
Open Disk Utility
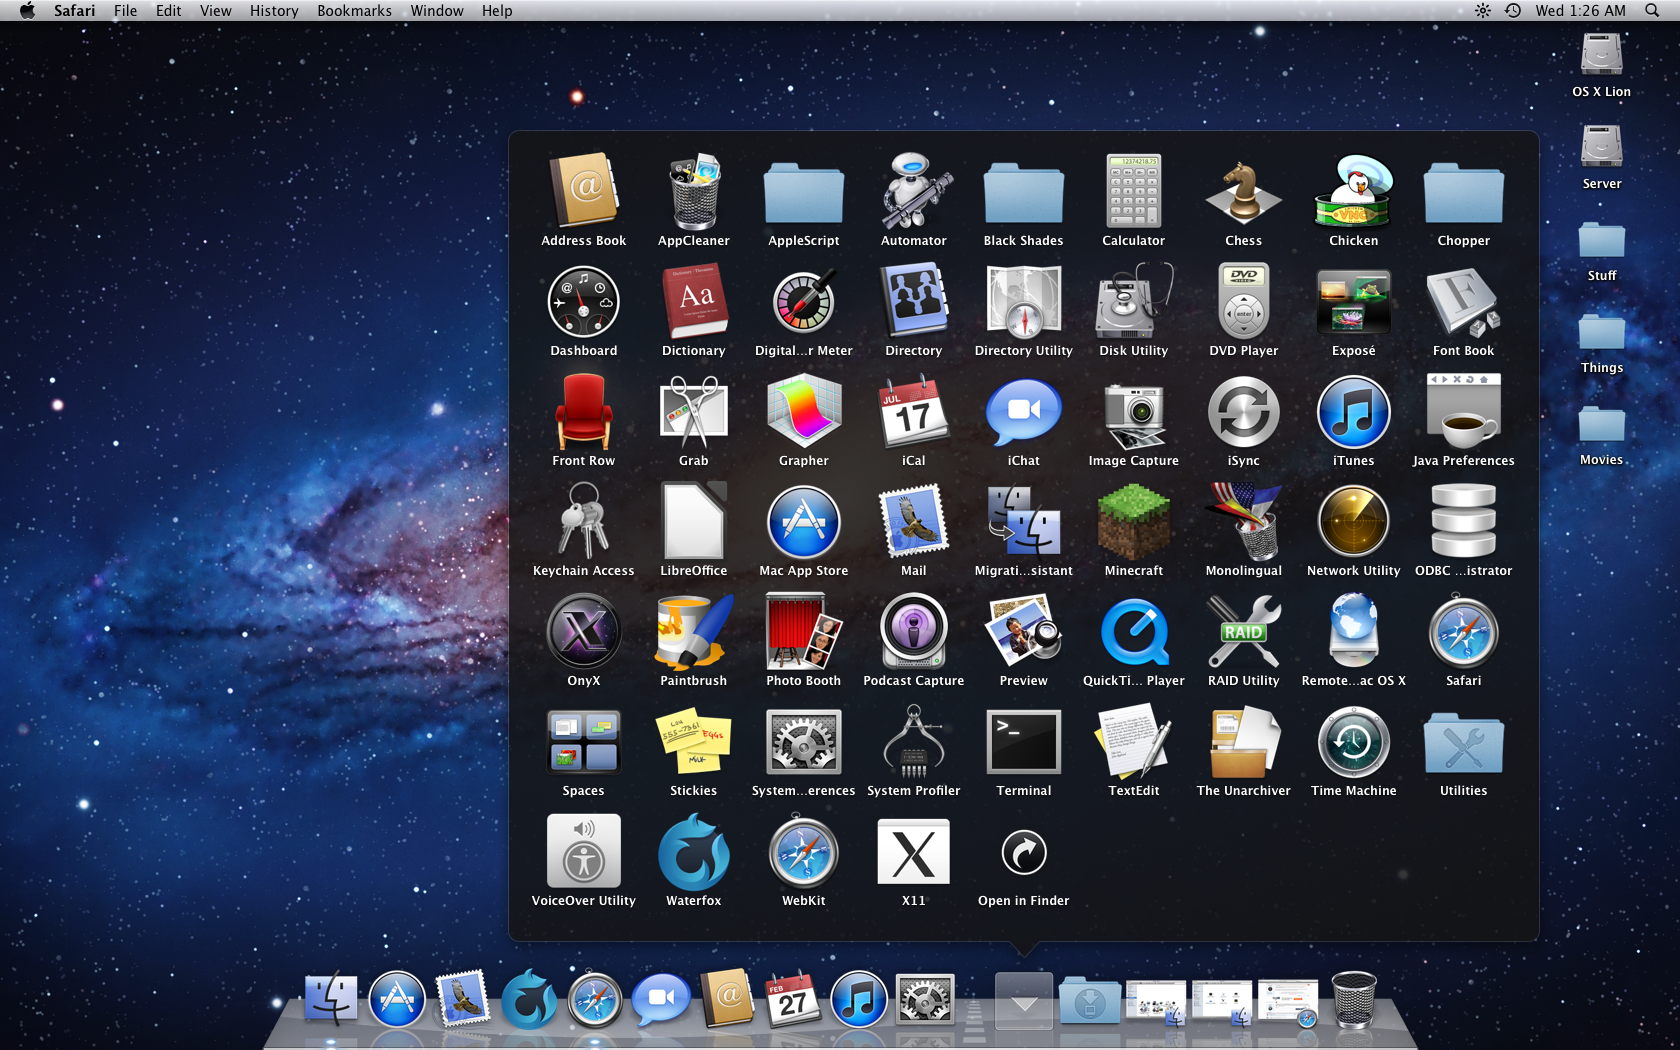pos(1133,301)
